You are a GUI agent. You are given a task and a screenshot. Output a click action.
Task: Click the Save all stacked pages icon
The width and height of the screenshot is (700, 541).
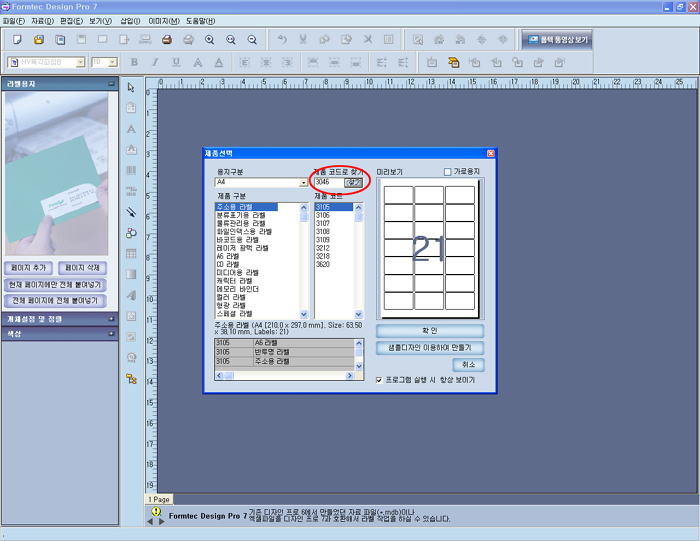[x=60, y=40]
